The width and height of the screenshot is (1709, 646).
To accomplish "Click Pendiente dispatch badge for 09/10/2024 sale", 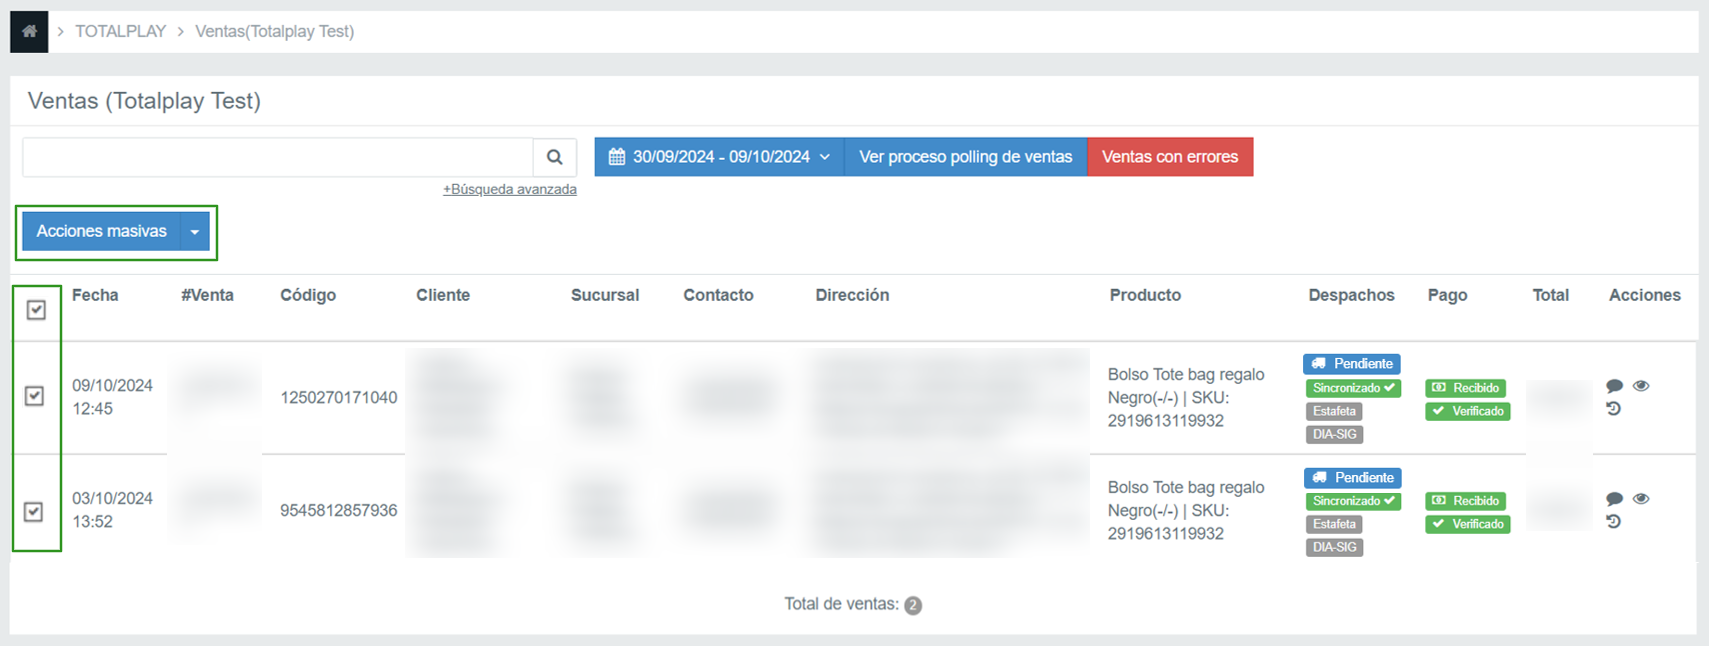I will pyautogui.click(x=1352, y=364).
